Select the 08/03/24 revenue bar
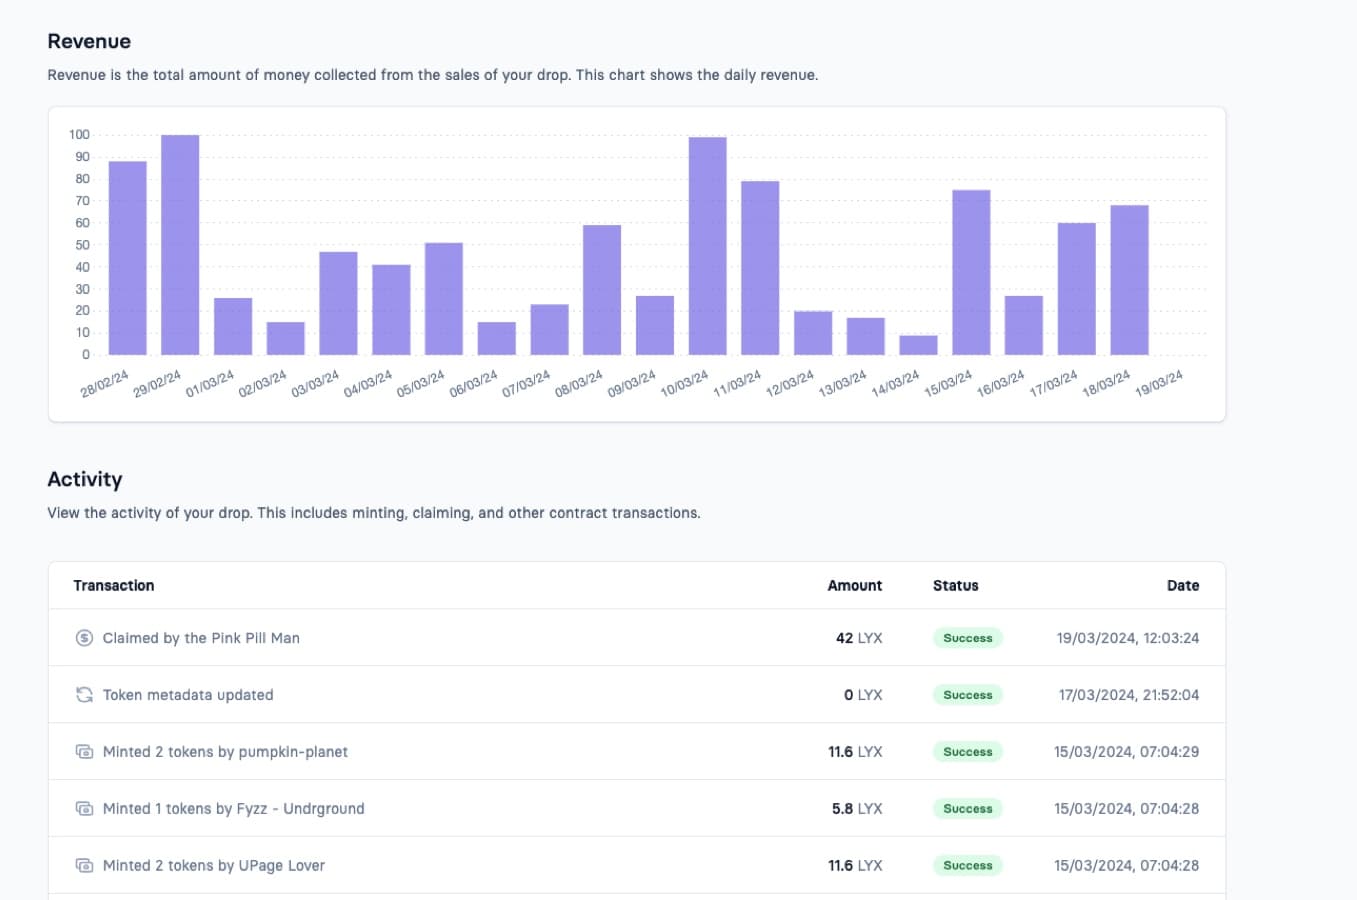This screenshot has width=1357, height=900. [x=602, y=290]
